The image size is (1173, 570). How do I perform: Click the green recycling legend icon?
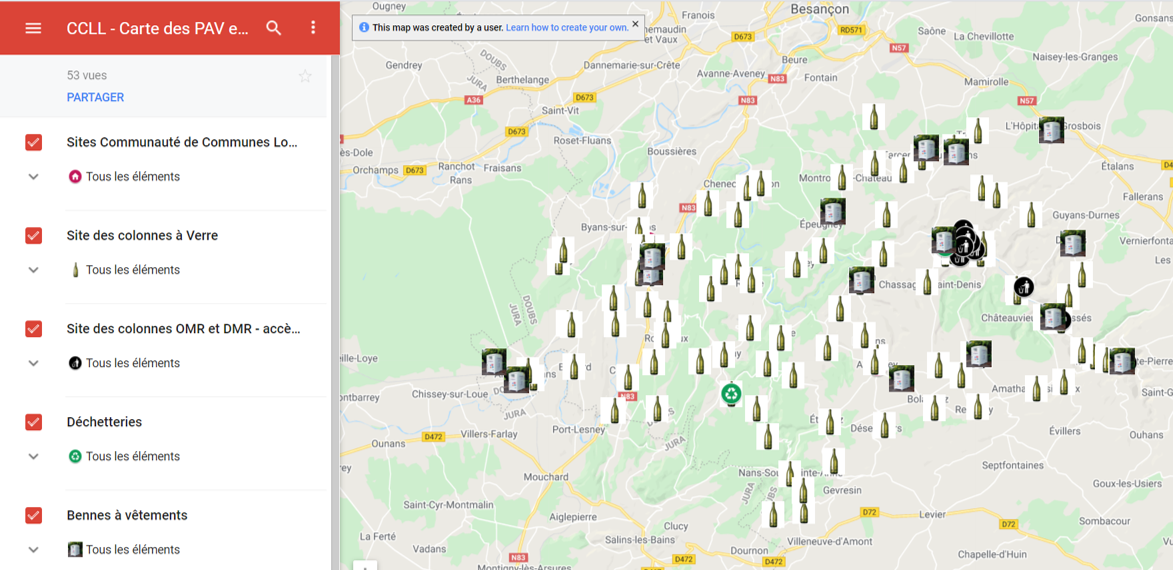coord(75,456)
